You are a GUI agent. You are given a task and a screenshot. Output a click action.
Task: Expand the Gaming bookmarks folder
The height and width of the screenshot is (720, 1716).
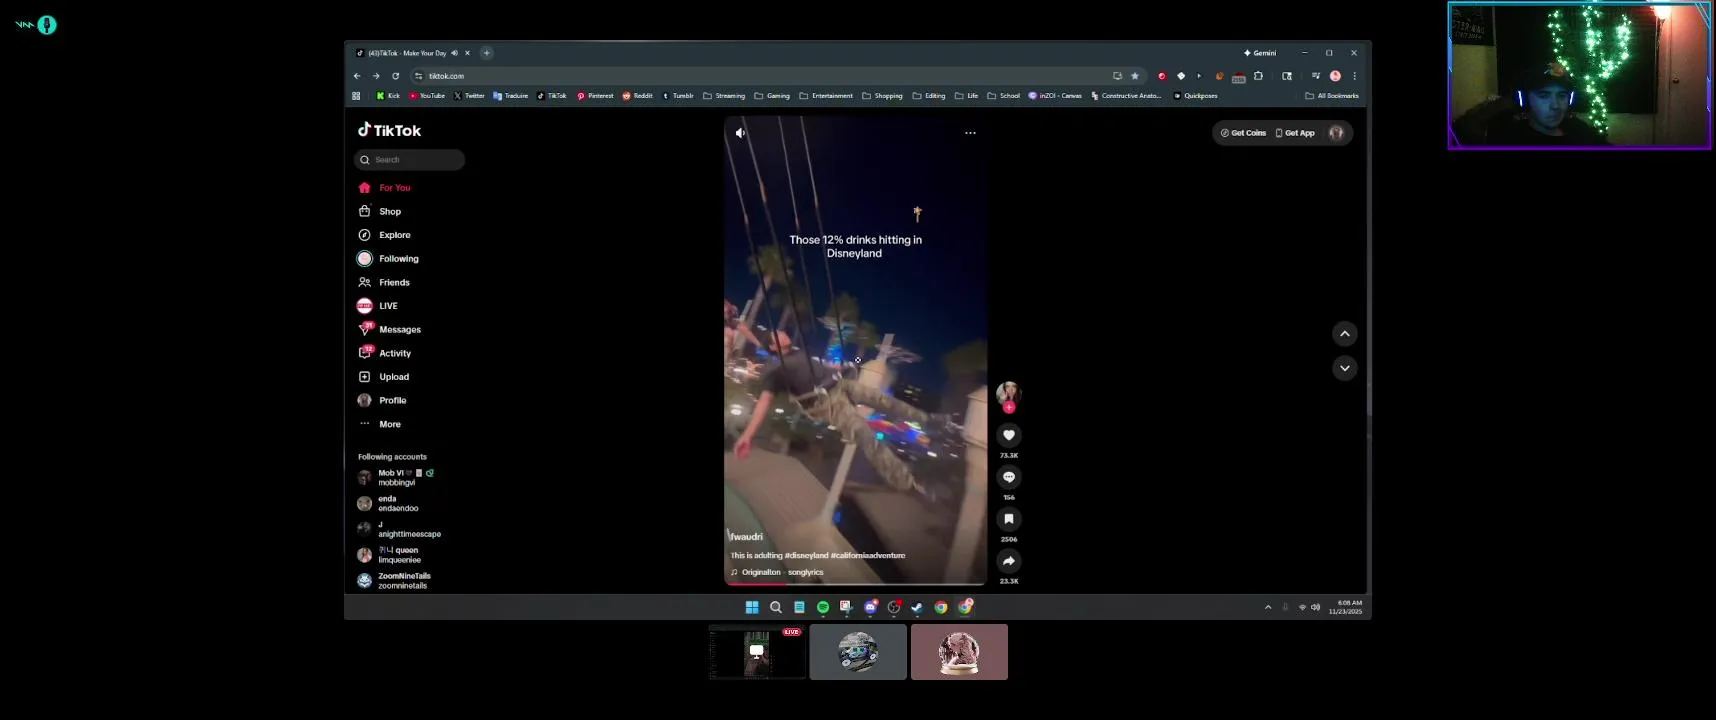click(772, 96)
